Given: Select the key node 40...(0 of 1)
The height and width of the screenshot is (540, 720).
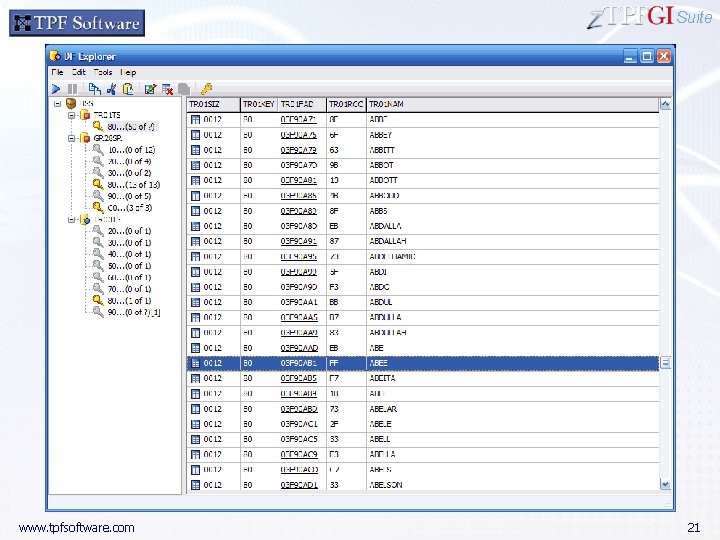Looking at the screenshot, I should pos(129,254).
